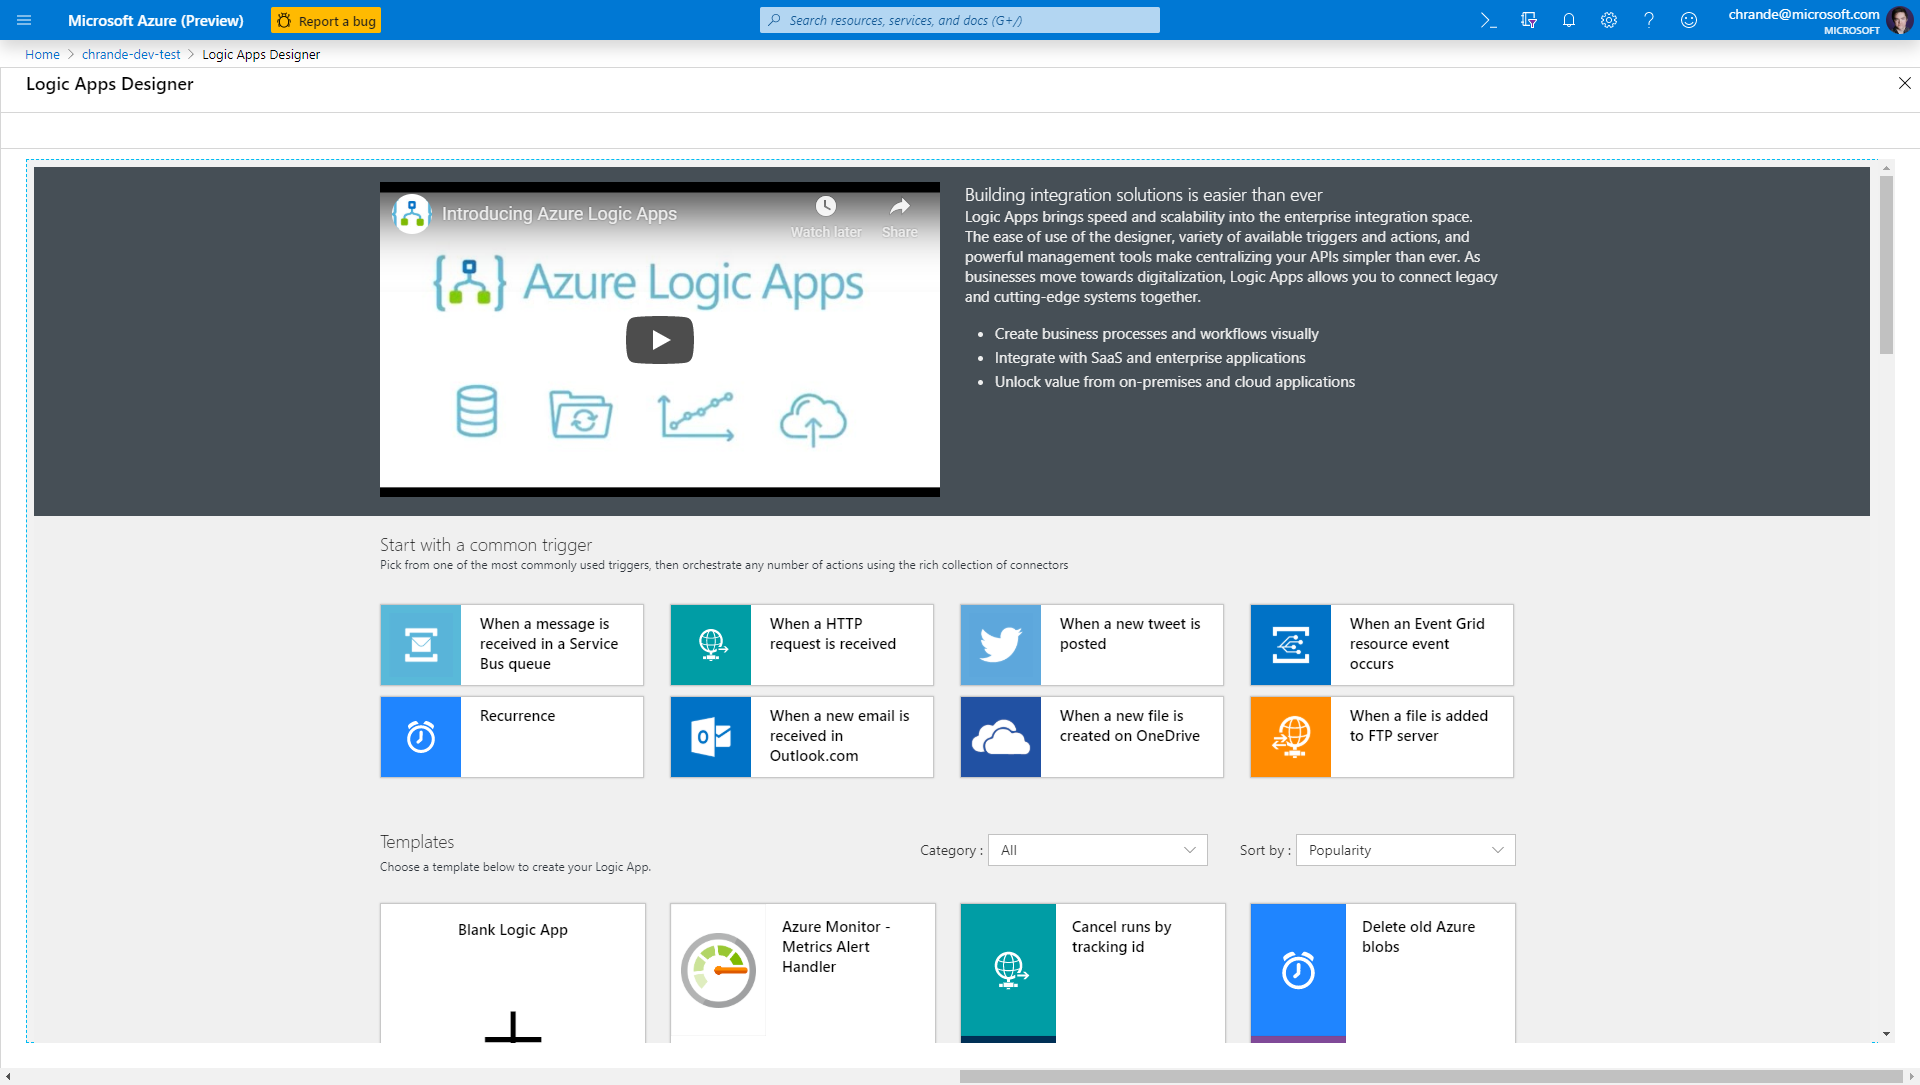Select the Event Grid trigger icon
This screenshot has width=1920, height=1085.
[x=1291, y=645]
